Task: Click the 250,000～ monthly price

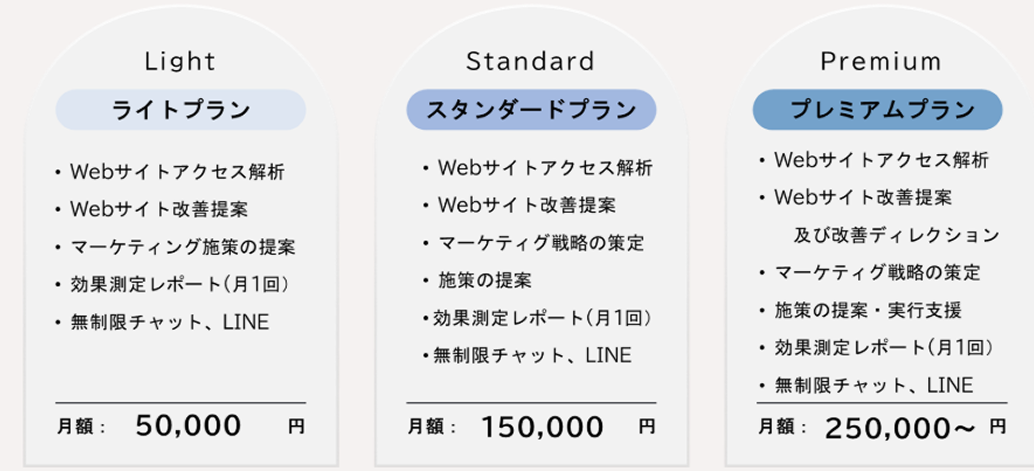Action: click(x=900, y=428)
